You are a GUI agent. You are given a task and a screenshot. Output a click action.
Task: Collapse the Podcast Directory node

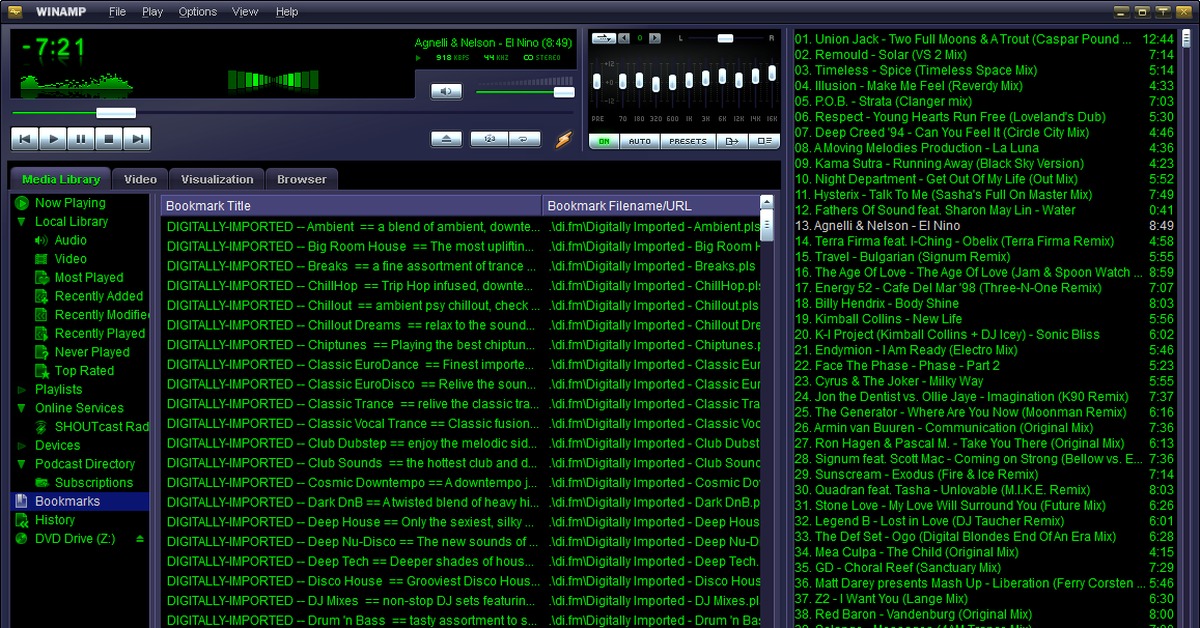pyautogui.click(x=22, y=464)
